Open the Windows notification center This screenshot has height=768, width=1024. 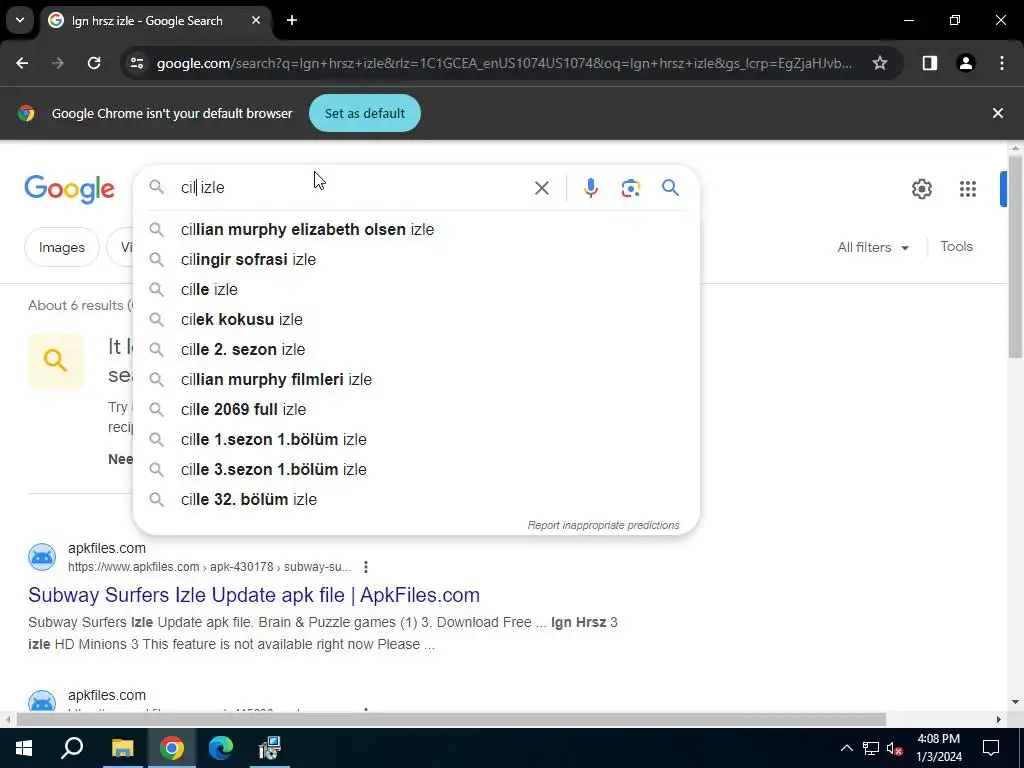coord(991,748)
